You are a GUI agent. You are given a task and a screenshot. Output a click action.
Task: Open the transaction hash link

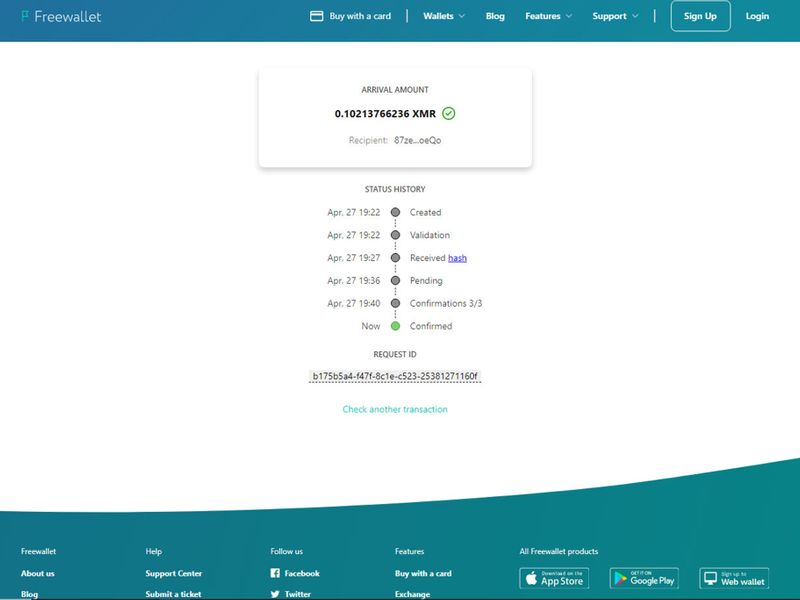tap(457, 258)
